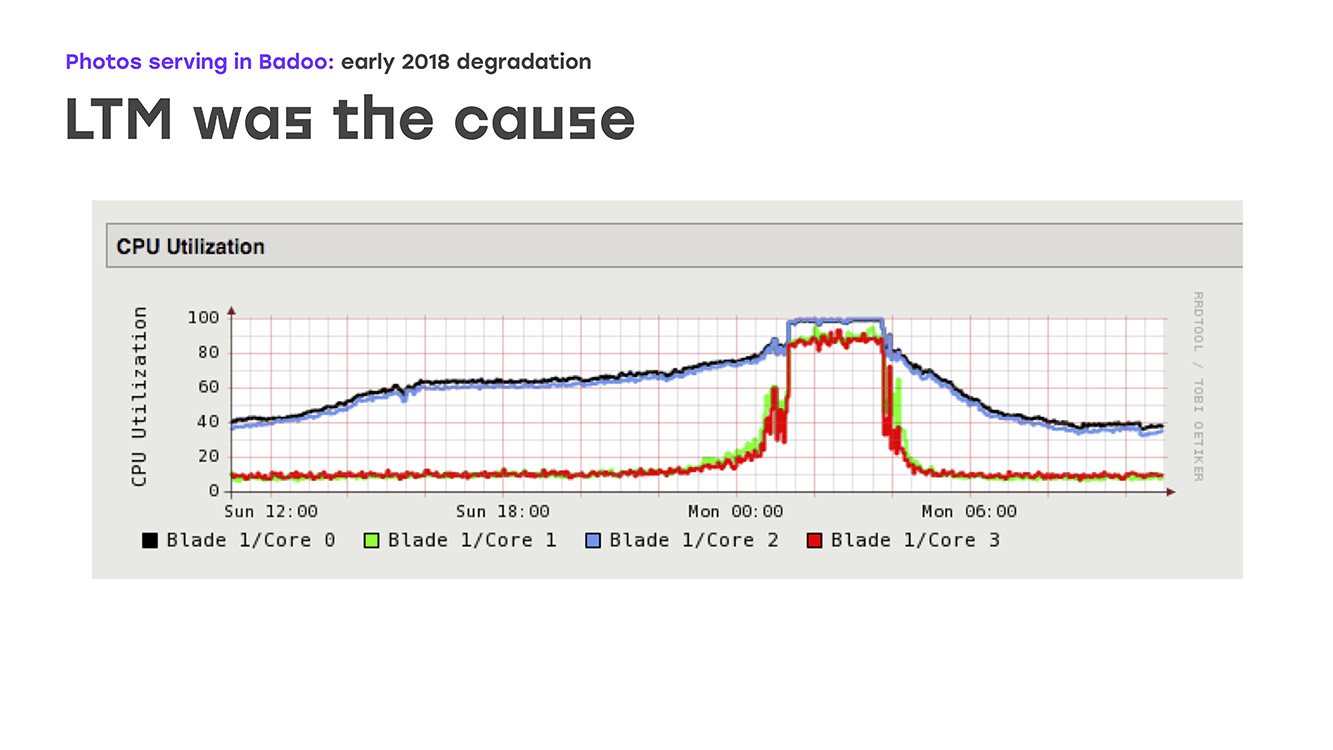
Task: Select the 'Blade 1/Core 1' legend label
Action: (472, 540)
